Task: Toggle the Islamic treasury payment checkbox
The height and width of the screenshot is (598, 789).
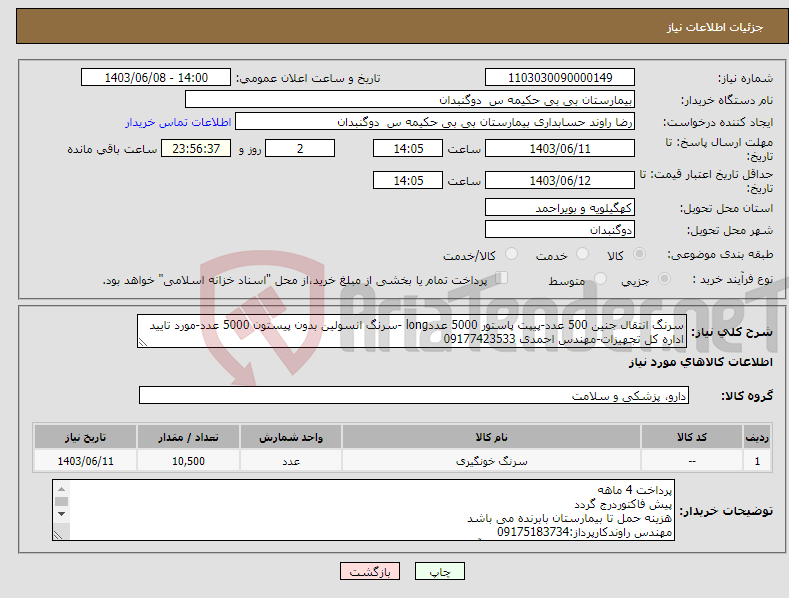Action: (x=501, y=278)
